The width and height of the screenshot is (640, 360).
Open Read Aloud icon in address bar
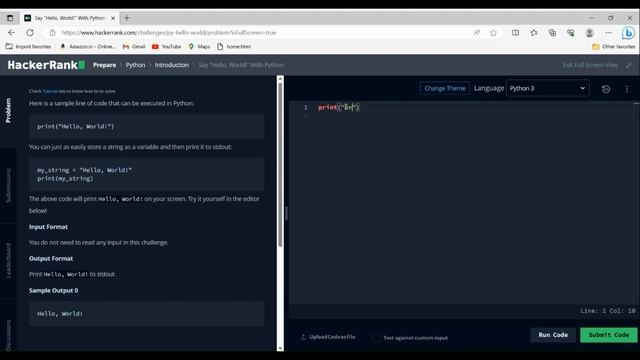(477, 33)
